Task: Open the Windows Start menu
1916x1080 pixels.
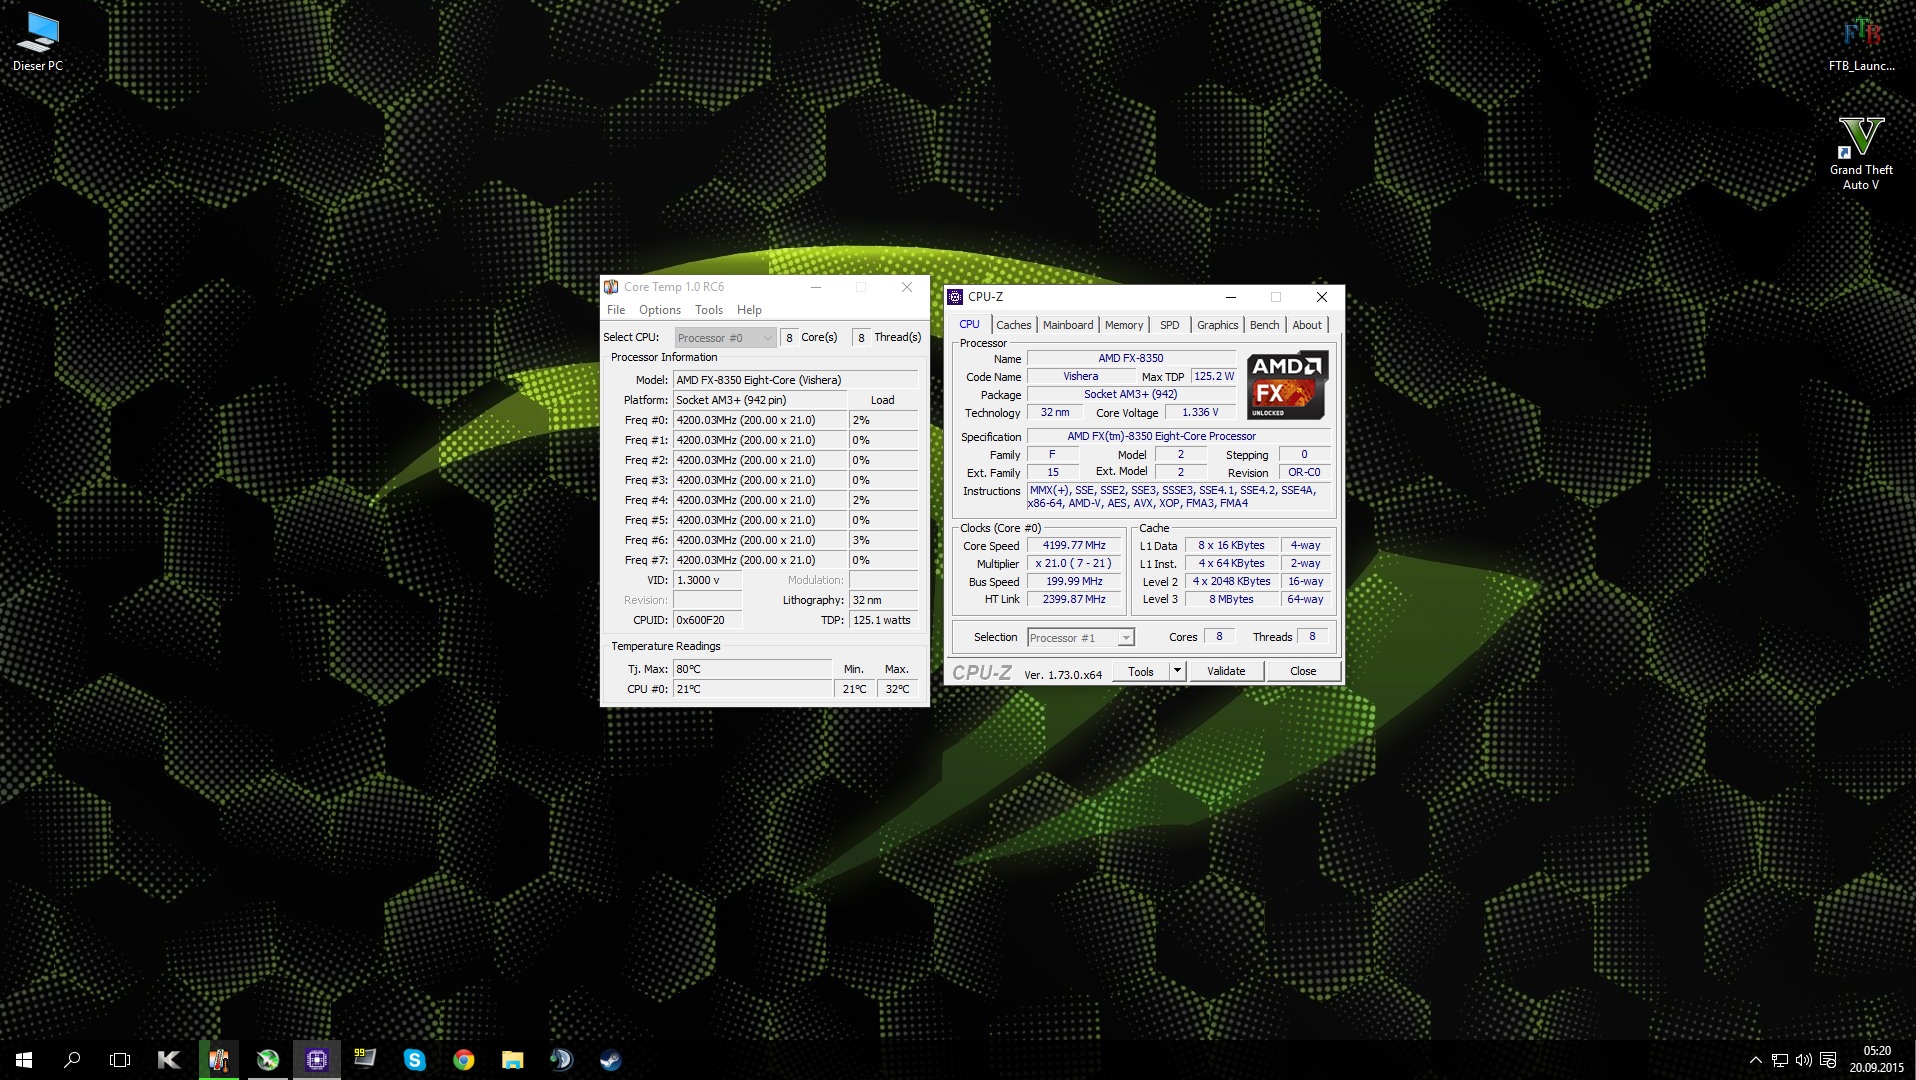Action: pyautogui.click(x=24, y=1060)
